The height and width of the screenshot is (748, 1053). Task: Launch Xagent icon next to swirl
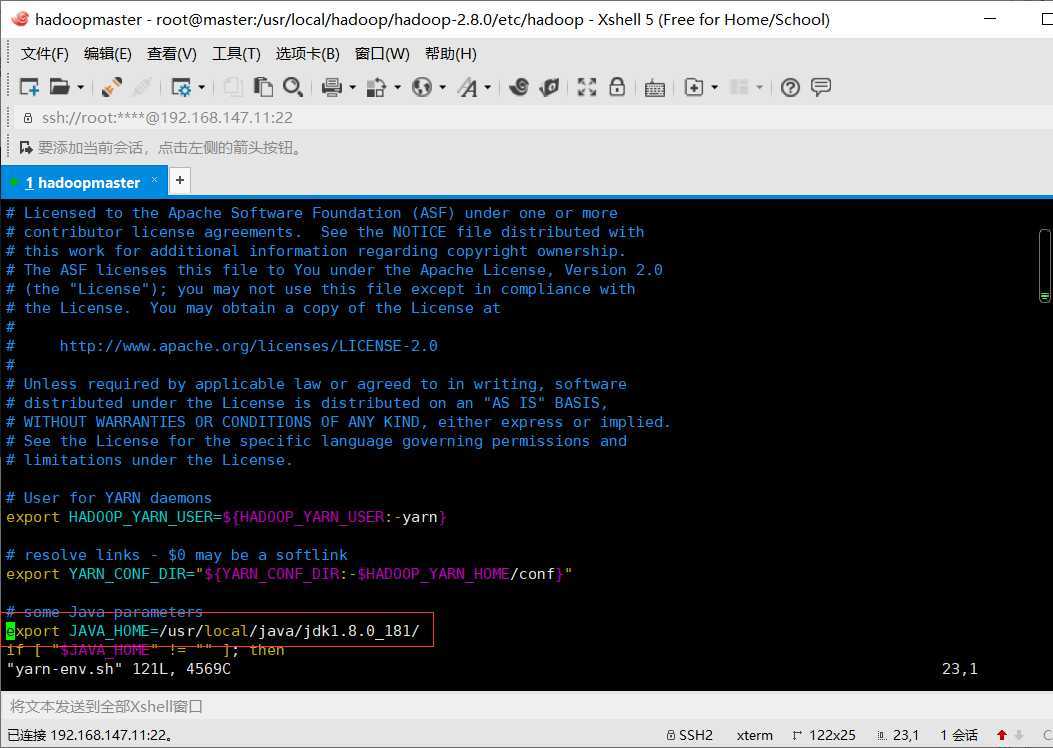[549, 87]
